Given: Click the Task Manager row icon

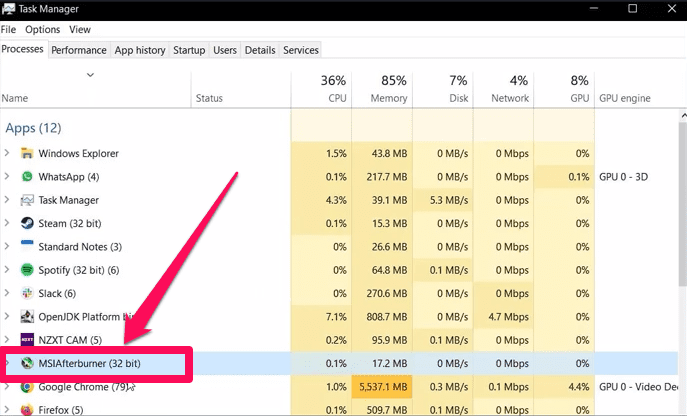Looking at the screenshot, I should coord(27,200).
